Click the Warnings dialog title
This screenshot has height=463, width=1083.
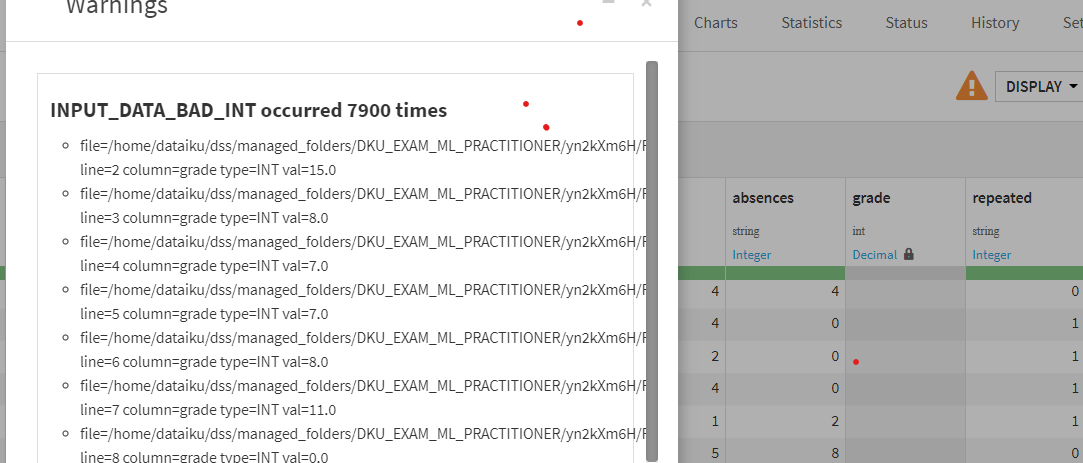tap(117, 7)
